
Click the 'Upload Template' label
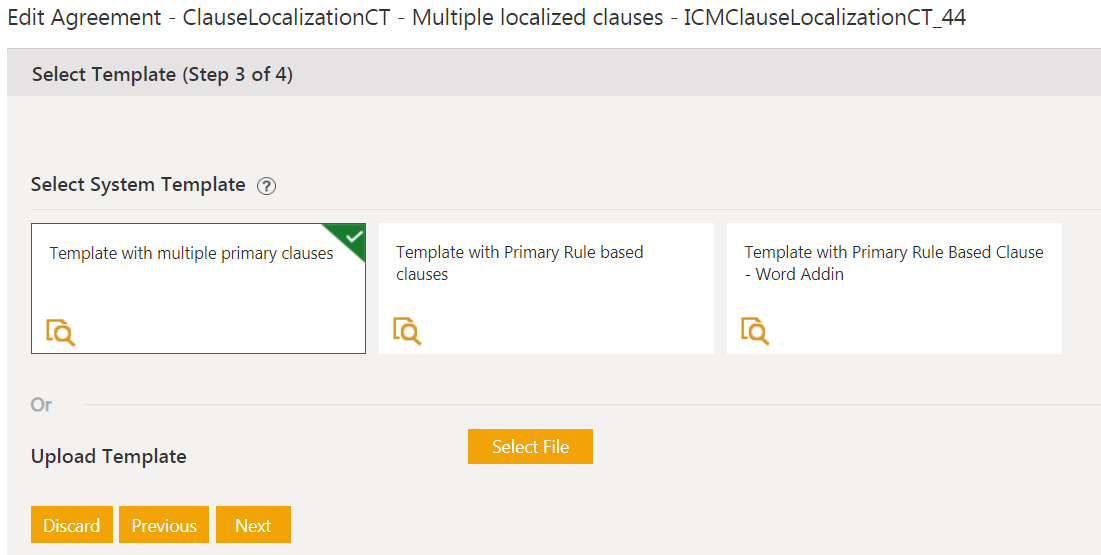pos(108,457)
